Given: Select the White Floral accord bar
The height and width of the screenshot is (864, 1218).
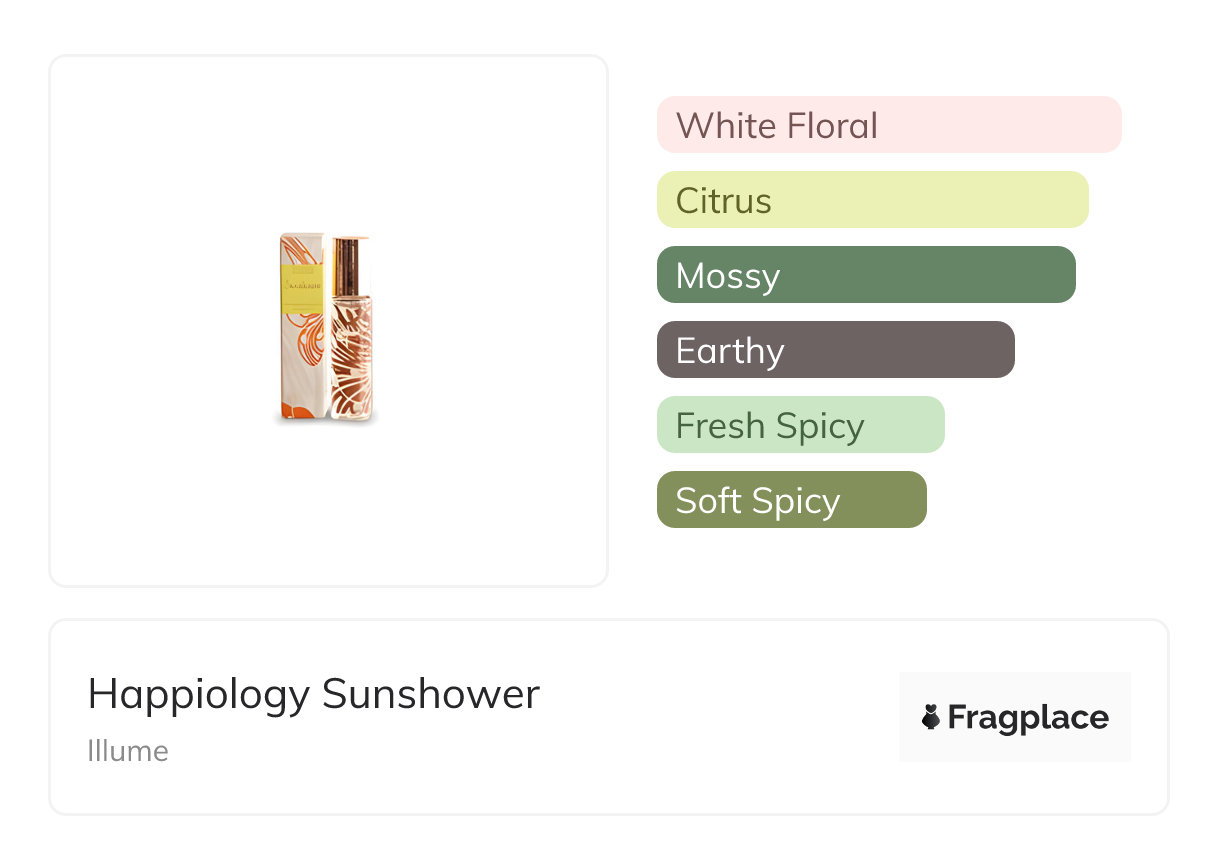Looking at the screenshot, I should [888, 125].
